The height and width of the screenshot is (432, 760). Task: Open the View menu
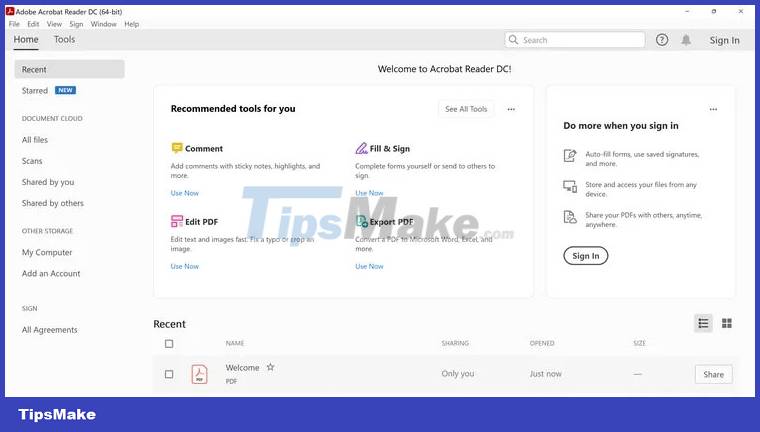click(x=54, y=24)
